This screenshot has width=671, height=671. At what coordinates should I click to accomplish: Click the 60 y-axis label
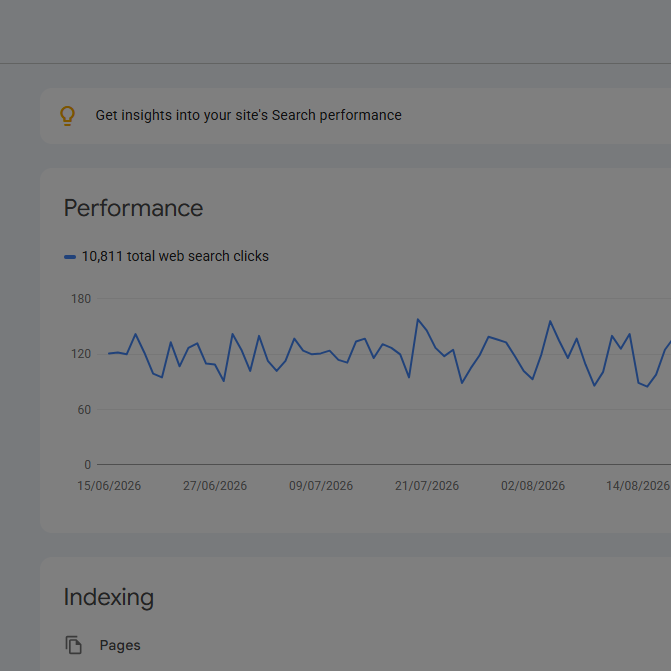tap(84, 410)
